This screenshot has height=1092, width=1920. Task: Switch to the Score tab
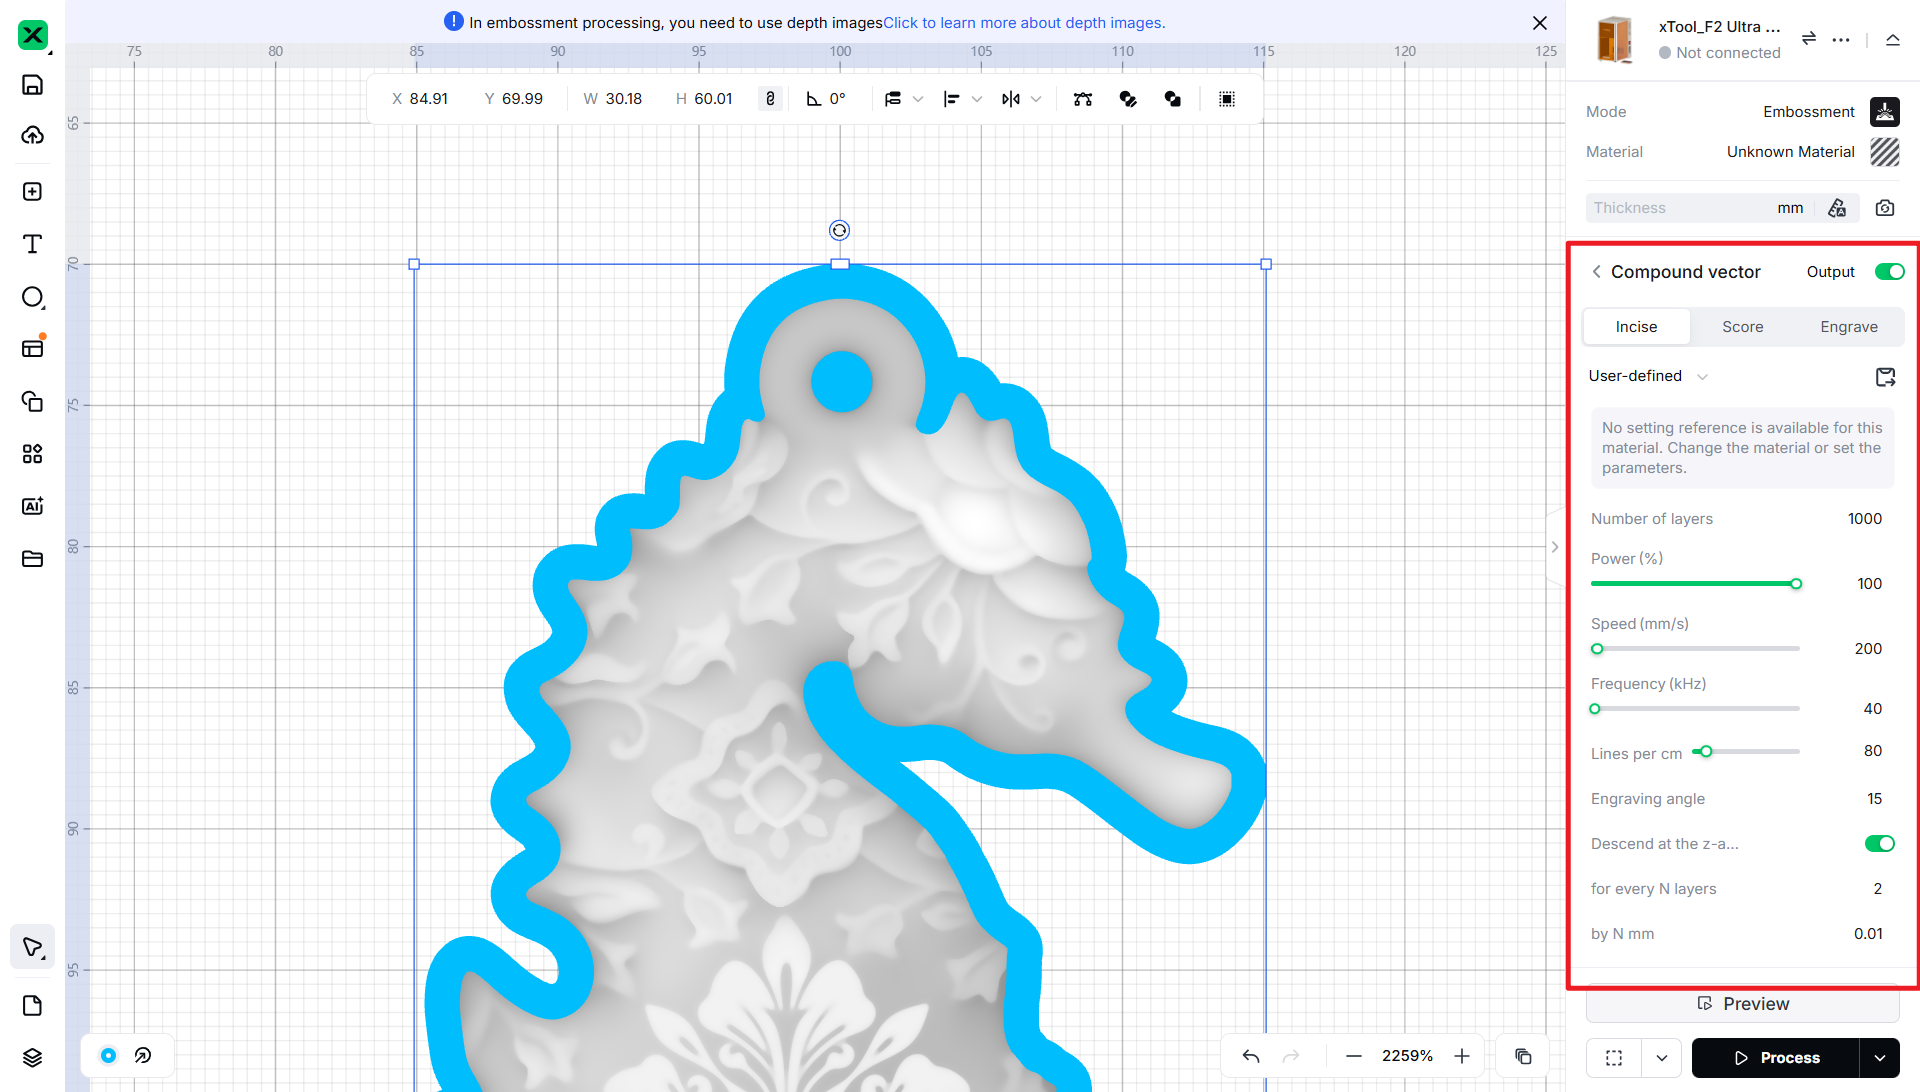click(x=1742, y=327)
